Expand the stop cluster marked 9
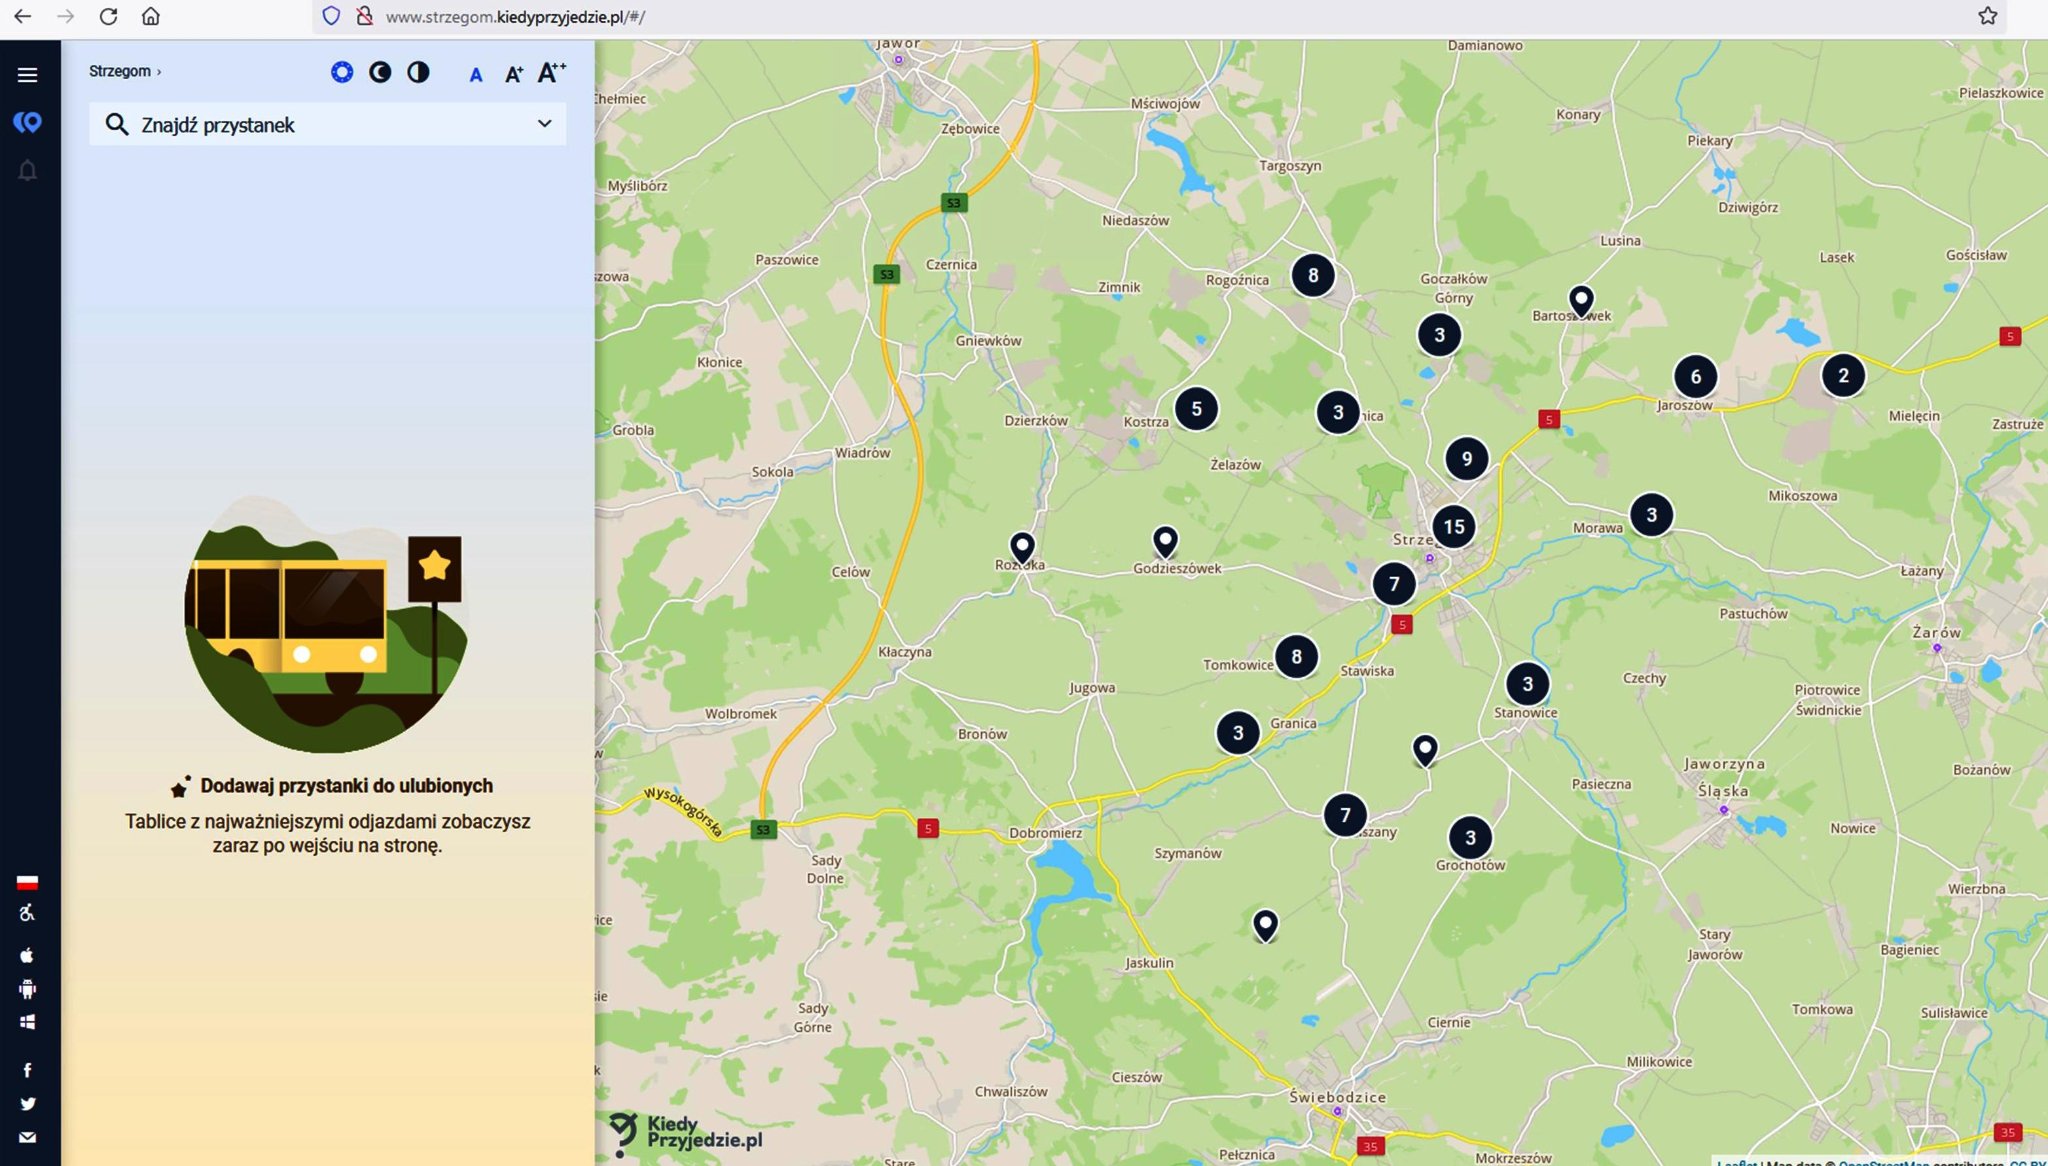2048x1166 pixels. pos(1466,459)
